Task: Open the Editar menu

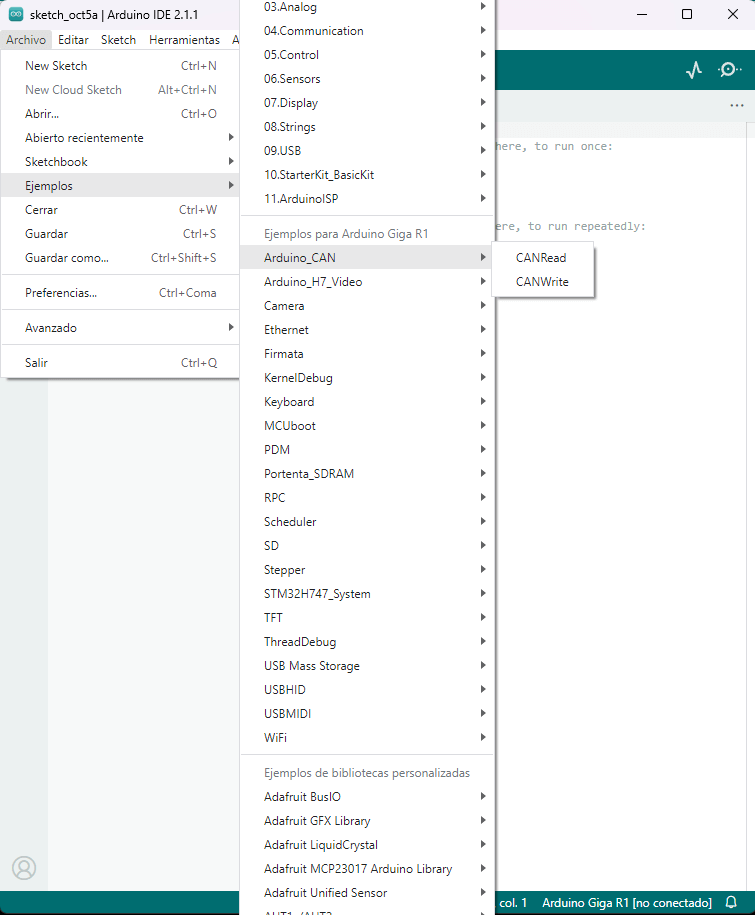Action: (x=73, y=40)
